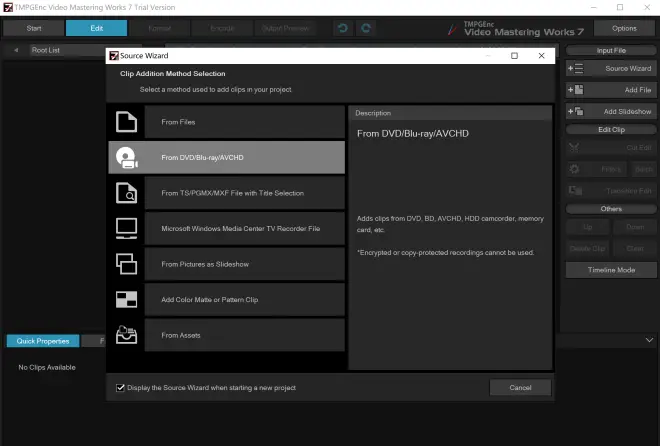Expand the chevron below Timeline Mode panel
The height and width of the screenshot is (446, 660).
(x=649, y=340)
